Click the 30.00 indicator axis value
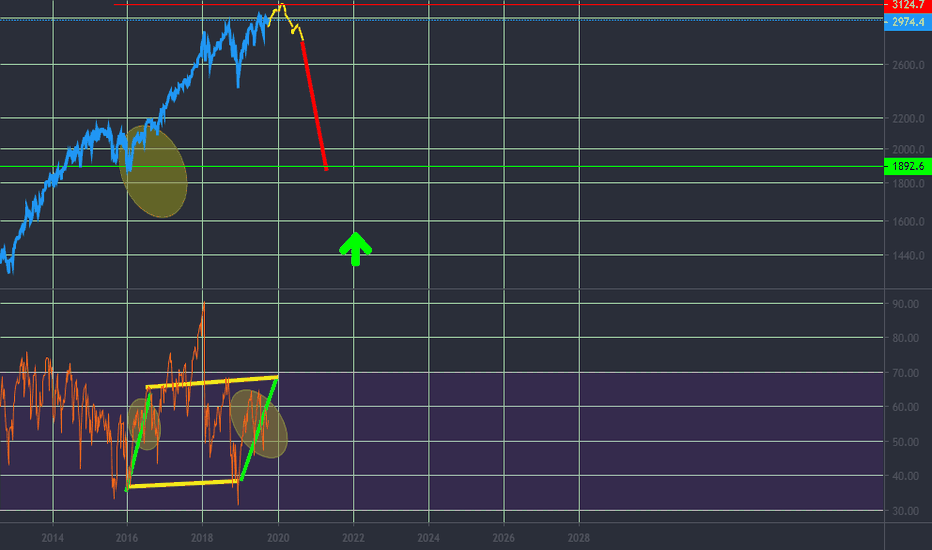 (x=905, y=511)
